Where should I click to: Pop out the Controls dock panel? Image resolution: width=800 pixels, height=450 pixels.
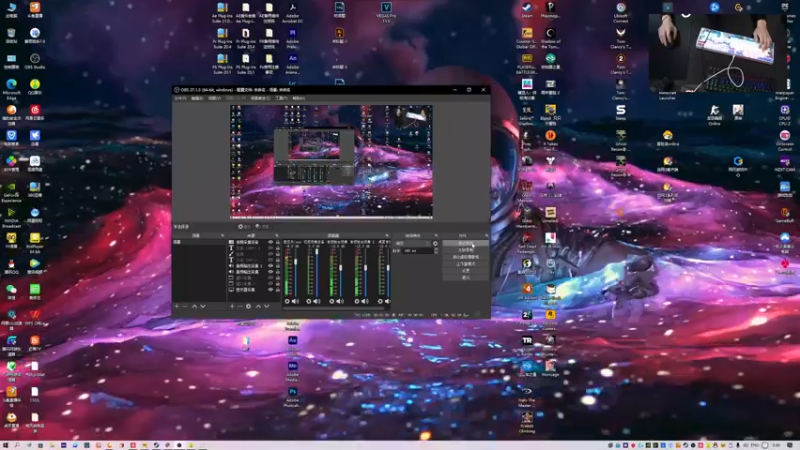tap(487, 235)
